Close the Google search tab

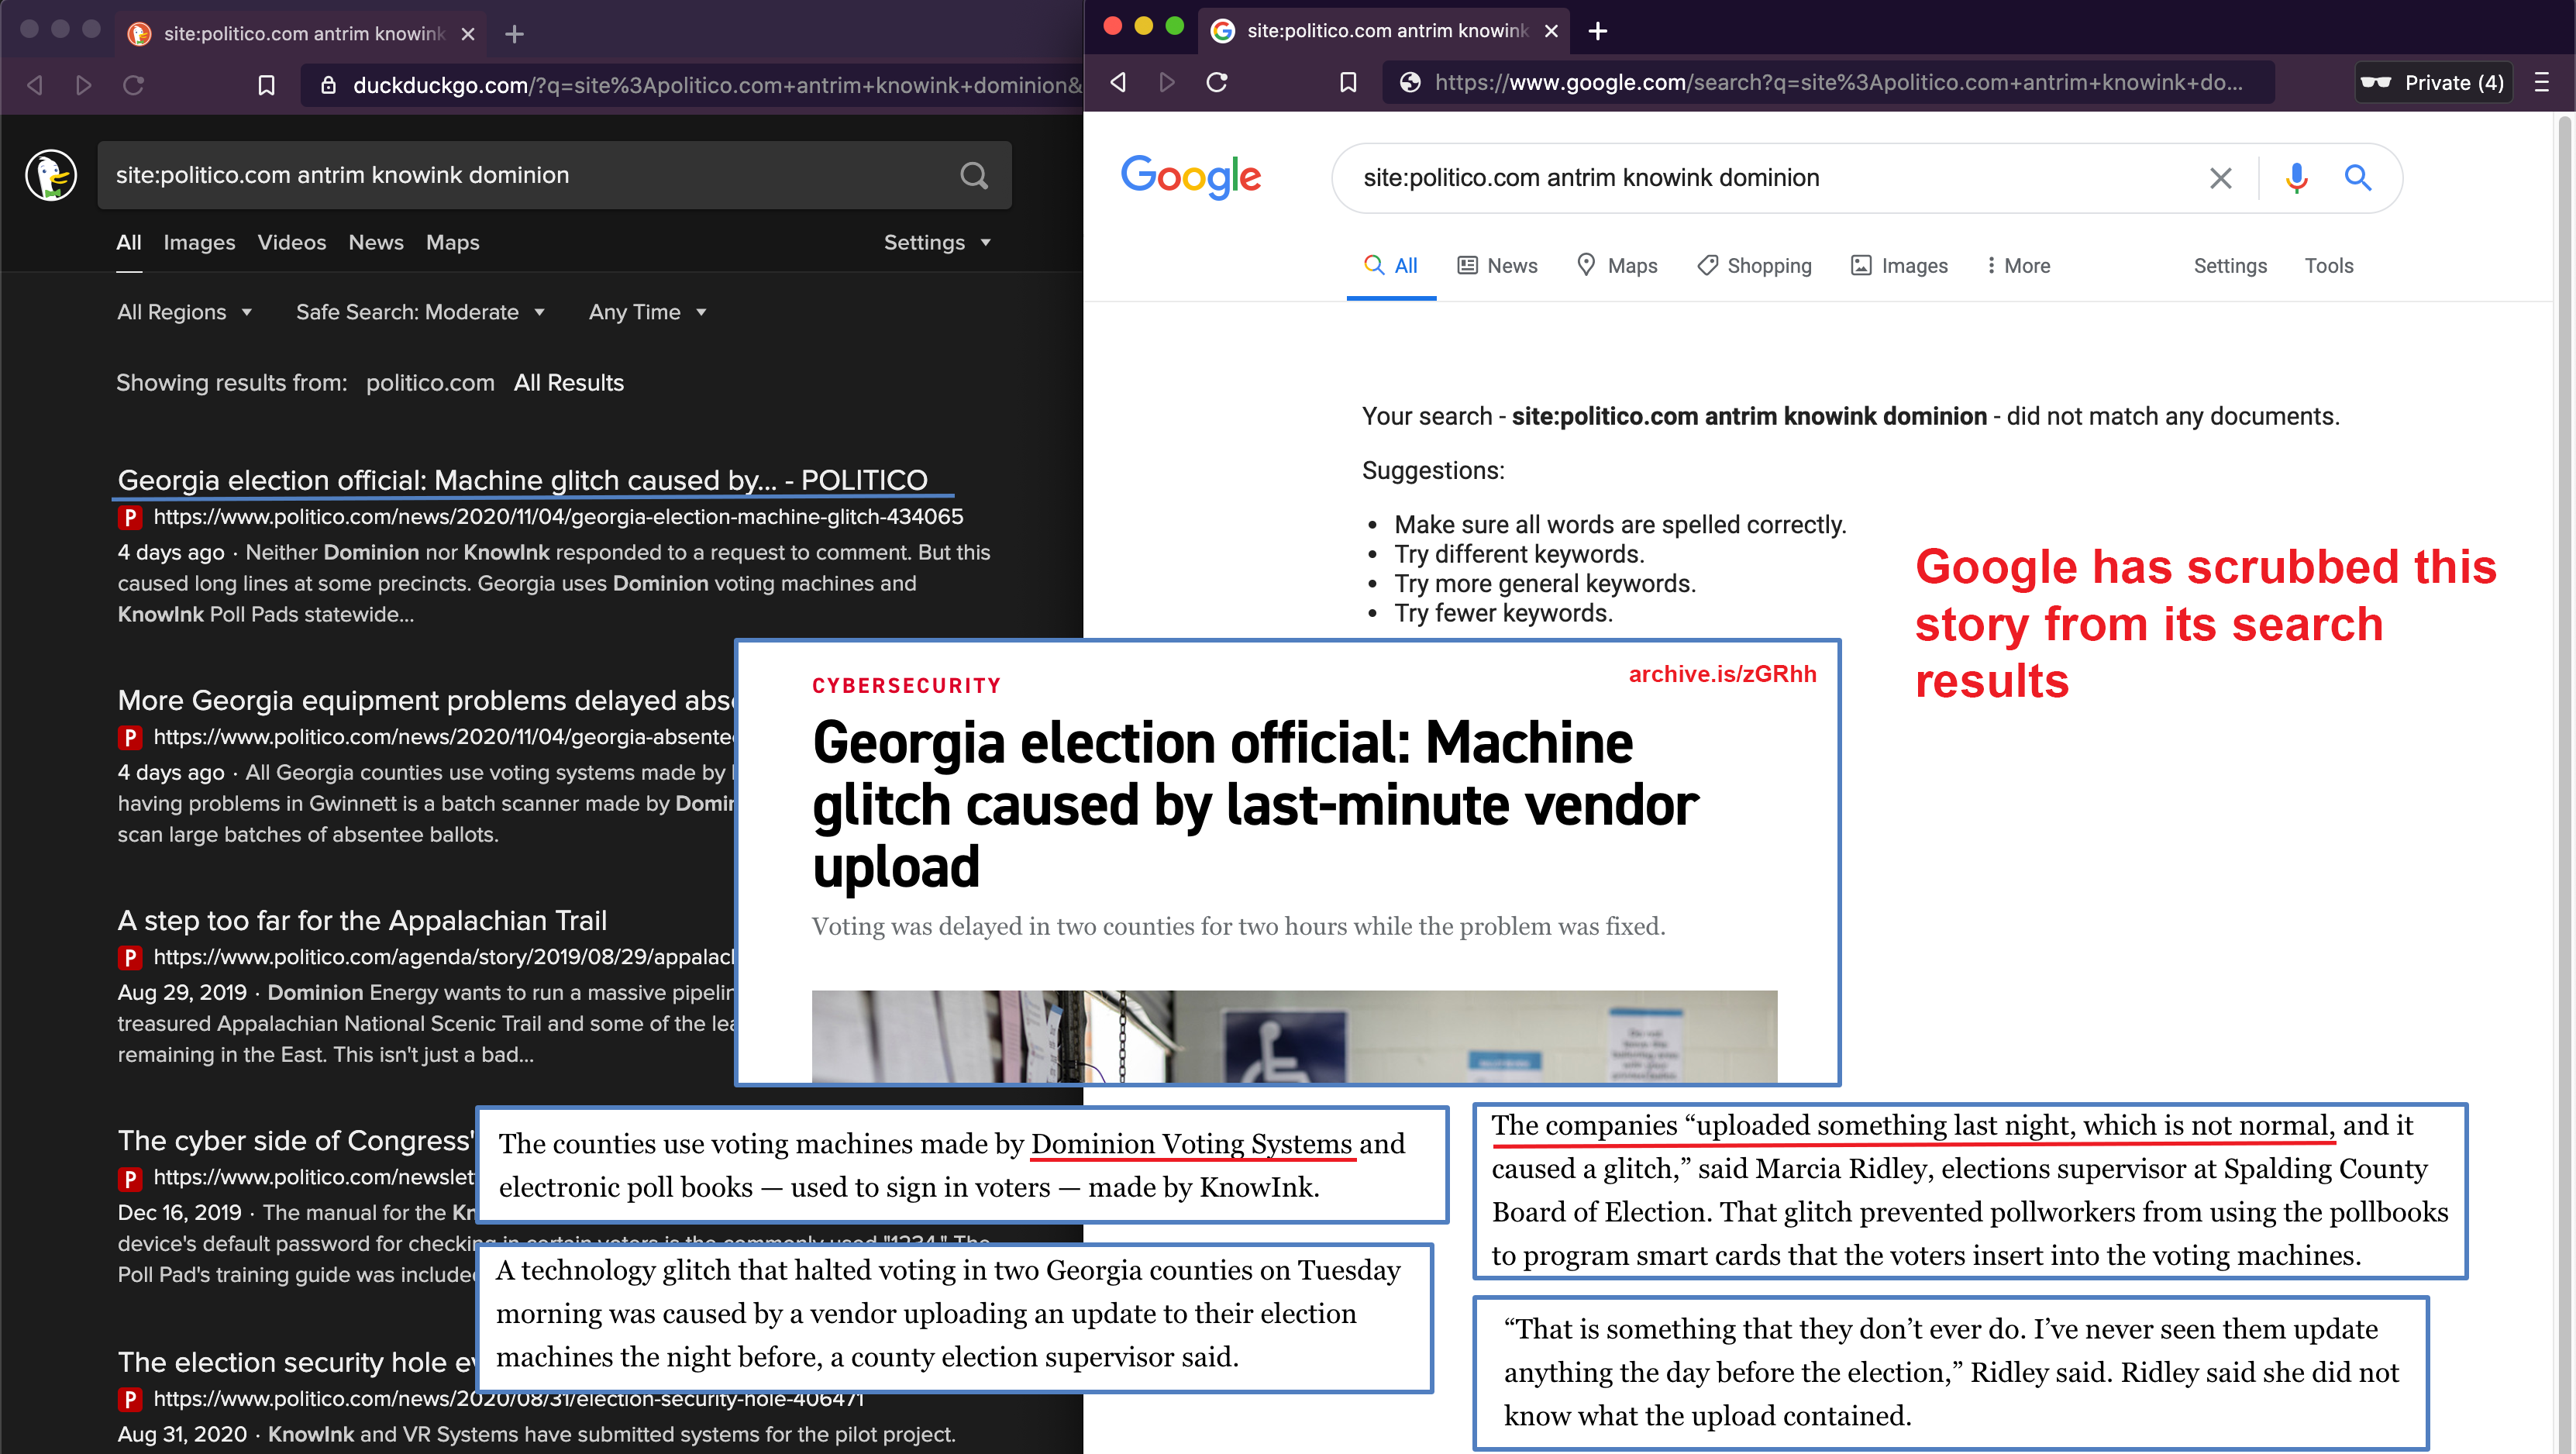[1551, 31]
